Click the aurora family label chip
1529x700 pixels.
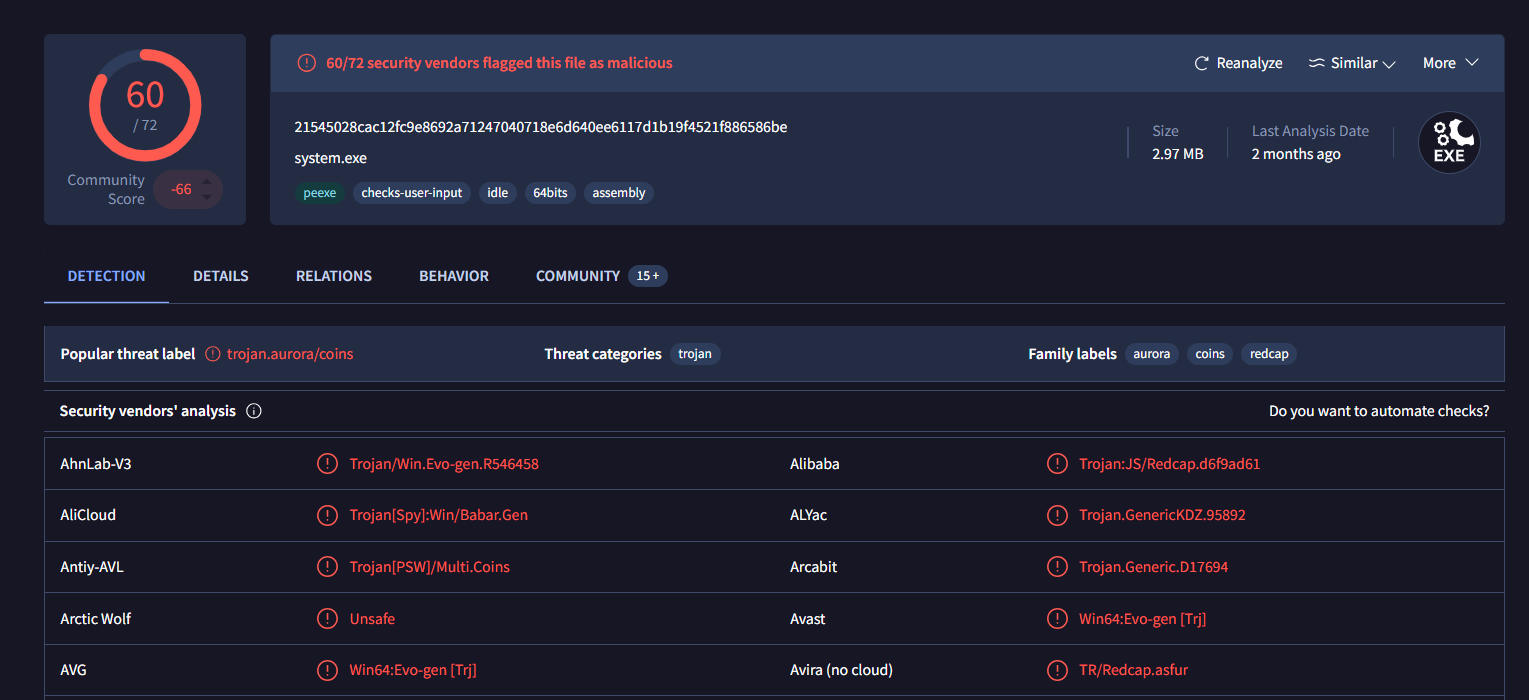1151,354
